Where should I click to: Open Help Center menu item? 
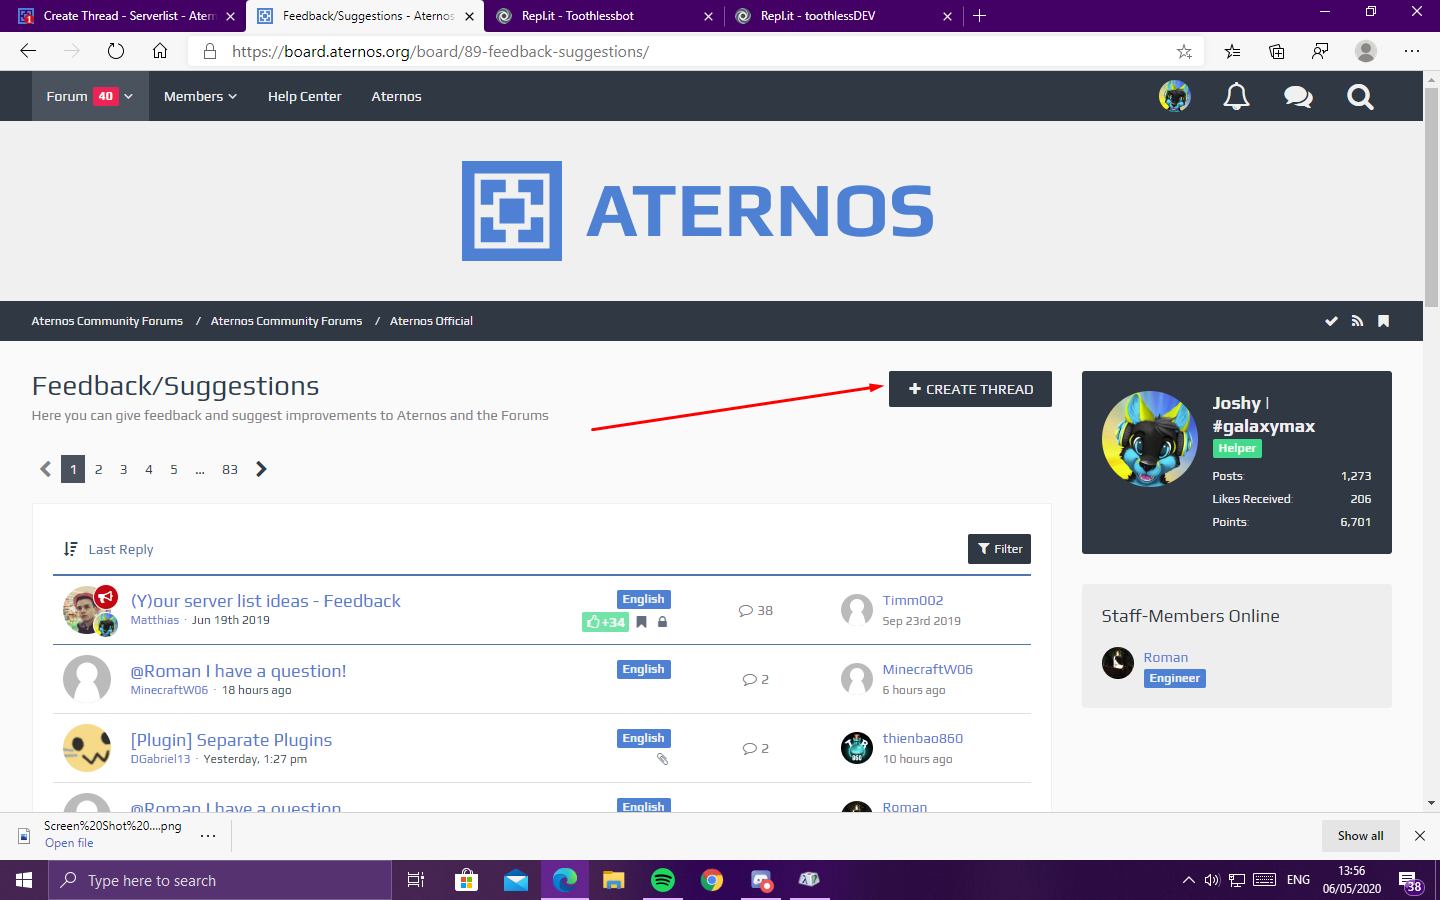tap(304, 96)
